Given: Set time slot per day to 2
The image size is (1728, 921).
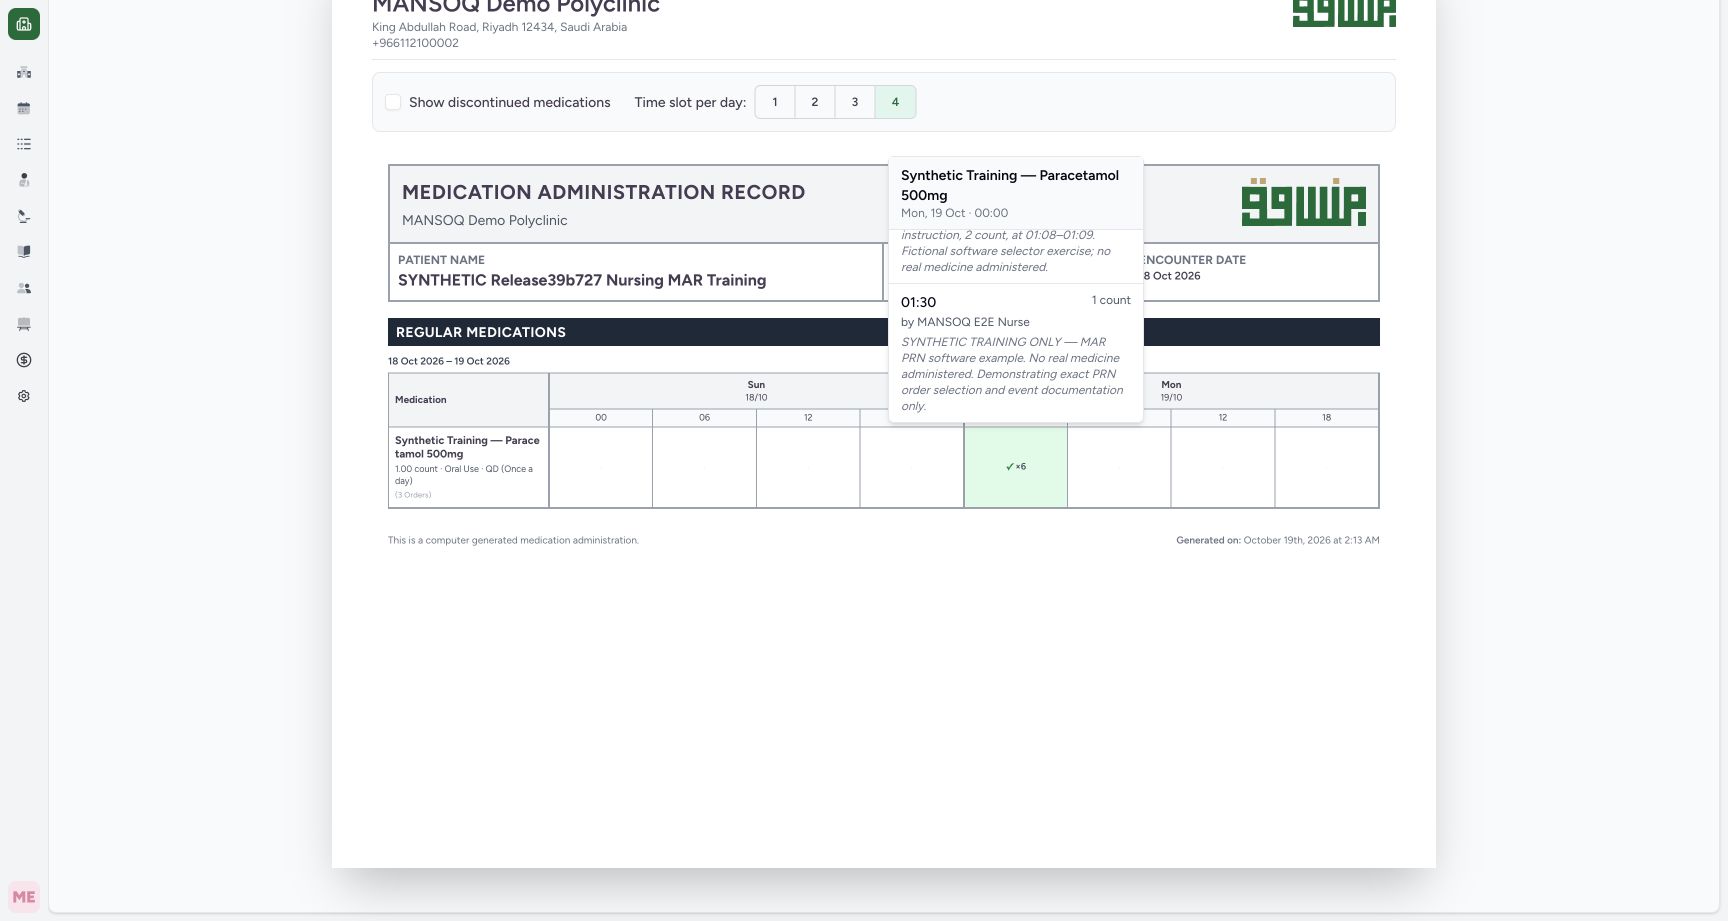Looking at the screenshot, I should coord(815,102).
